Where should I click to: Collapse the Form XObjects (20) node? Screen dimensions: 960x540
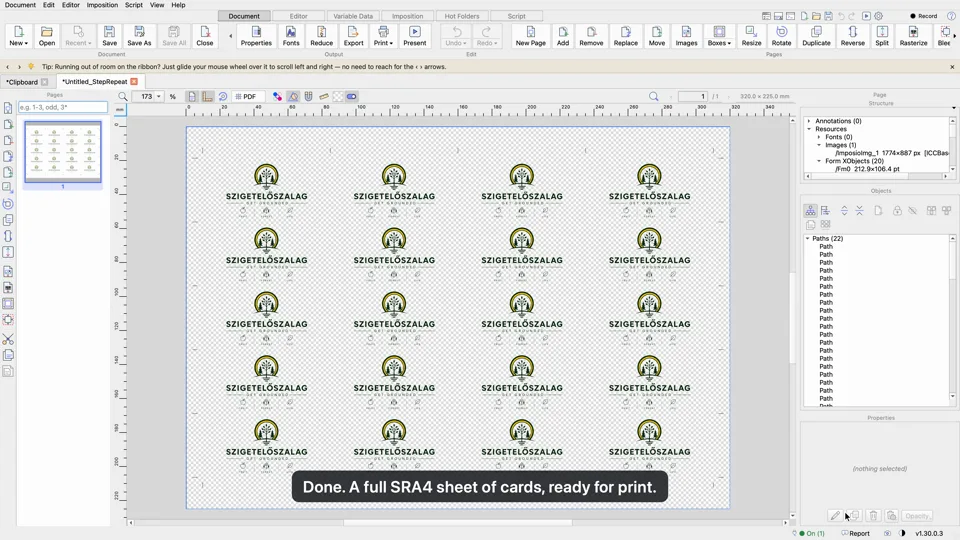tap(819, 161)
